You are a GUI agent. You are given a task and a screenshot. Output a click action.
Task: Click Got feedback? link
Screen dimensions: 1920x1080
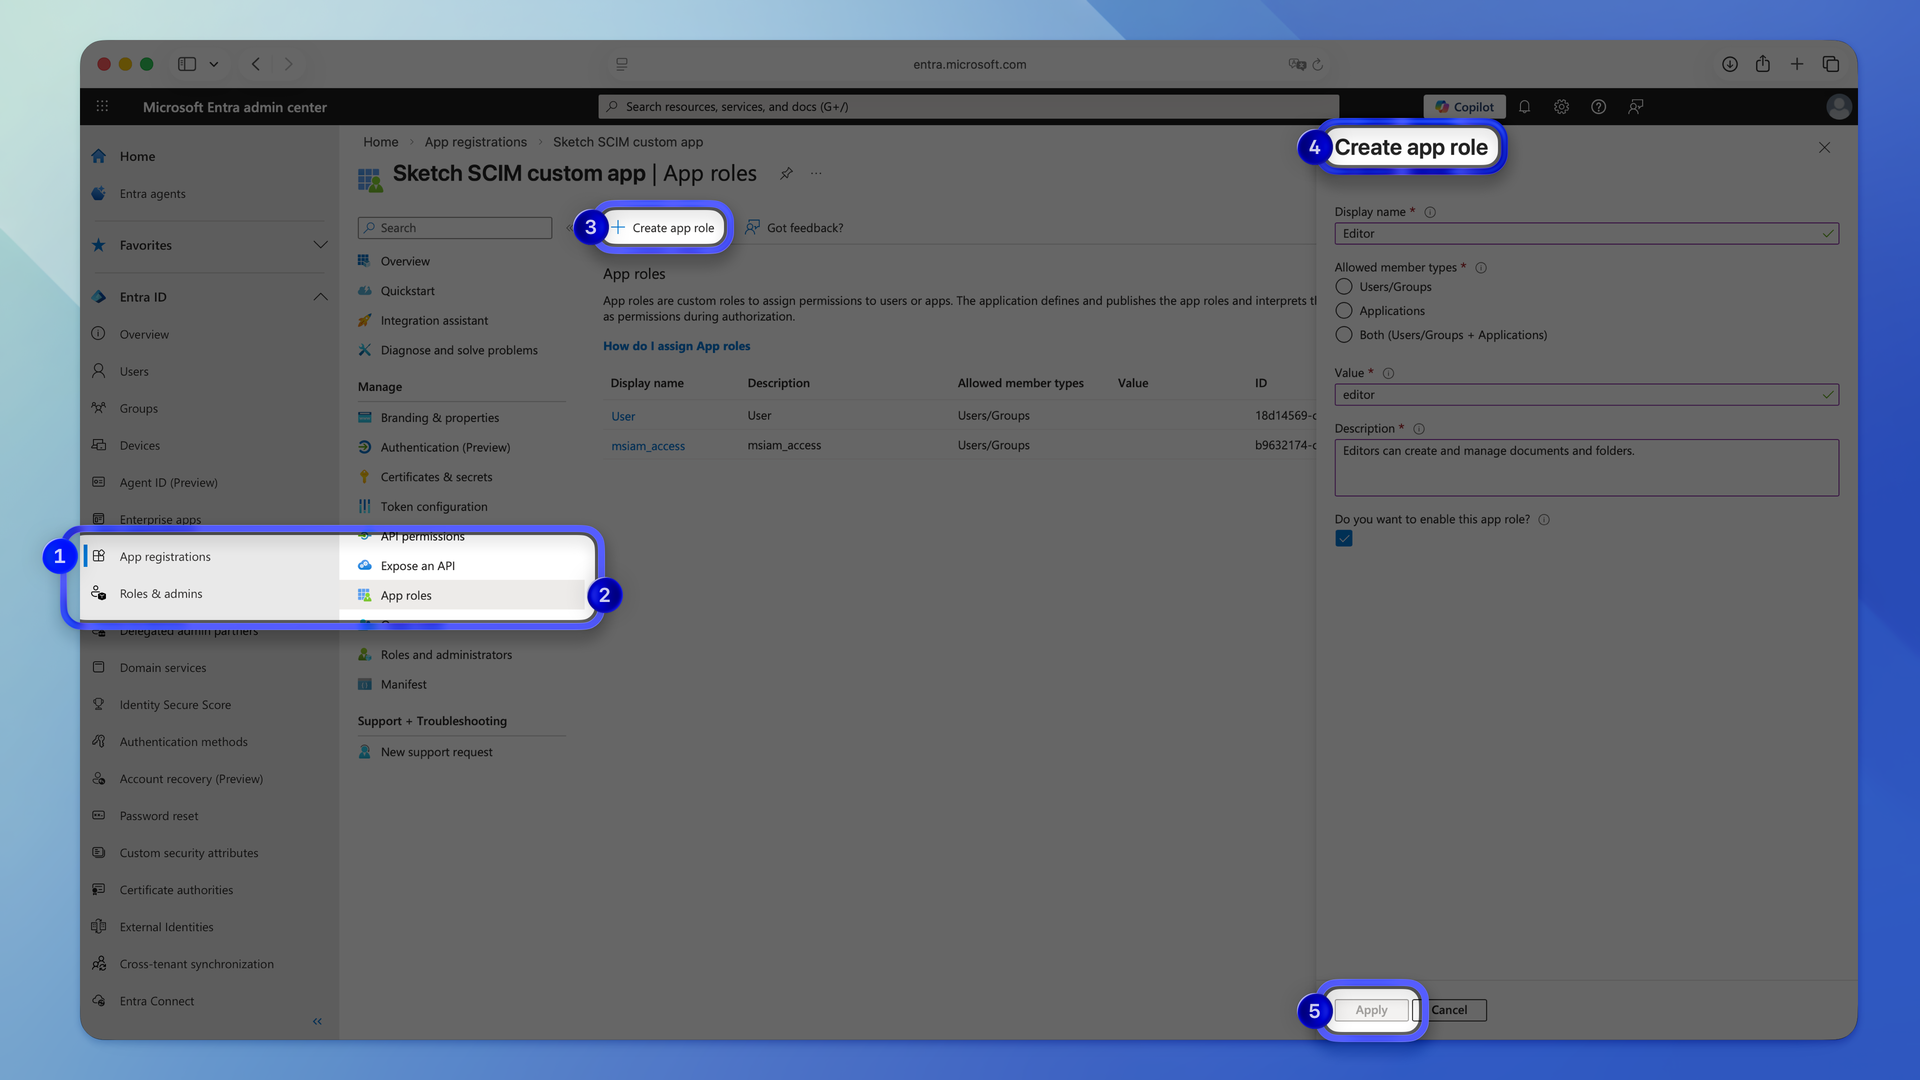pyautogui.click(x=794, y=228)
